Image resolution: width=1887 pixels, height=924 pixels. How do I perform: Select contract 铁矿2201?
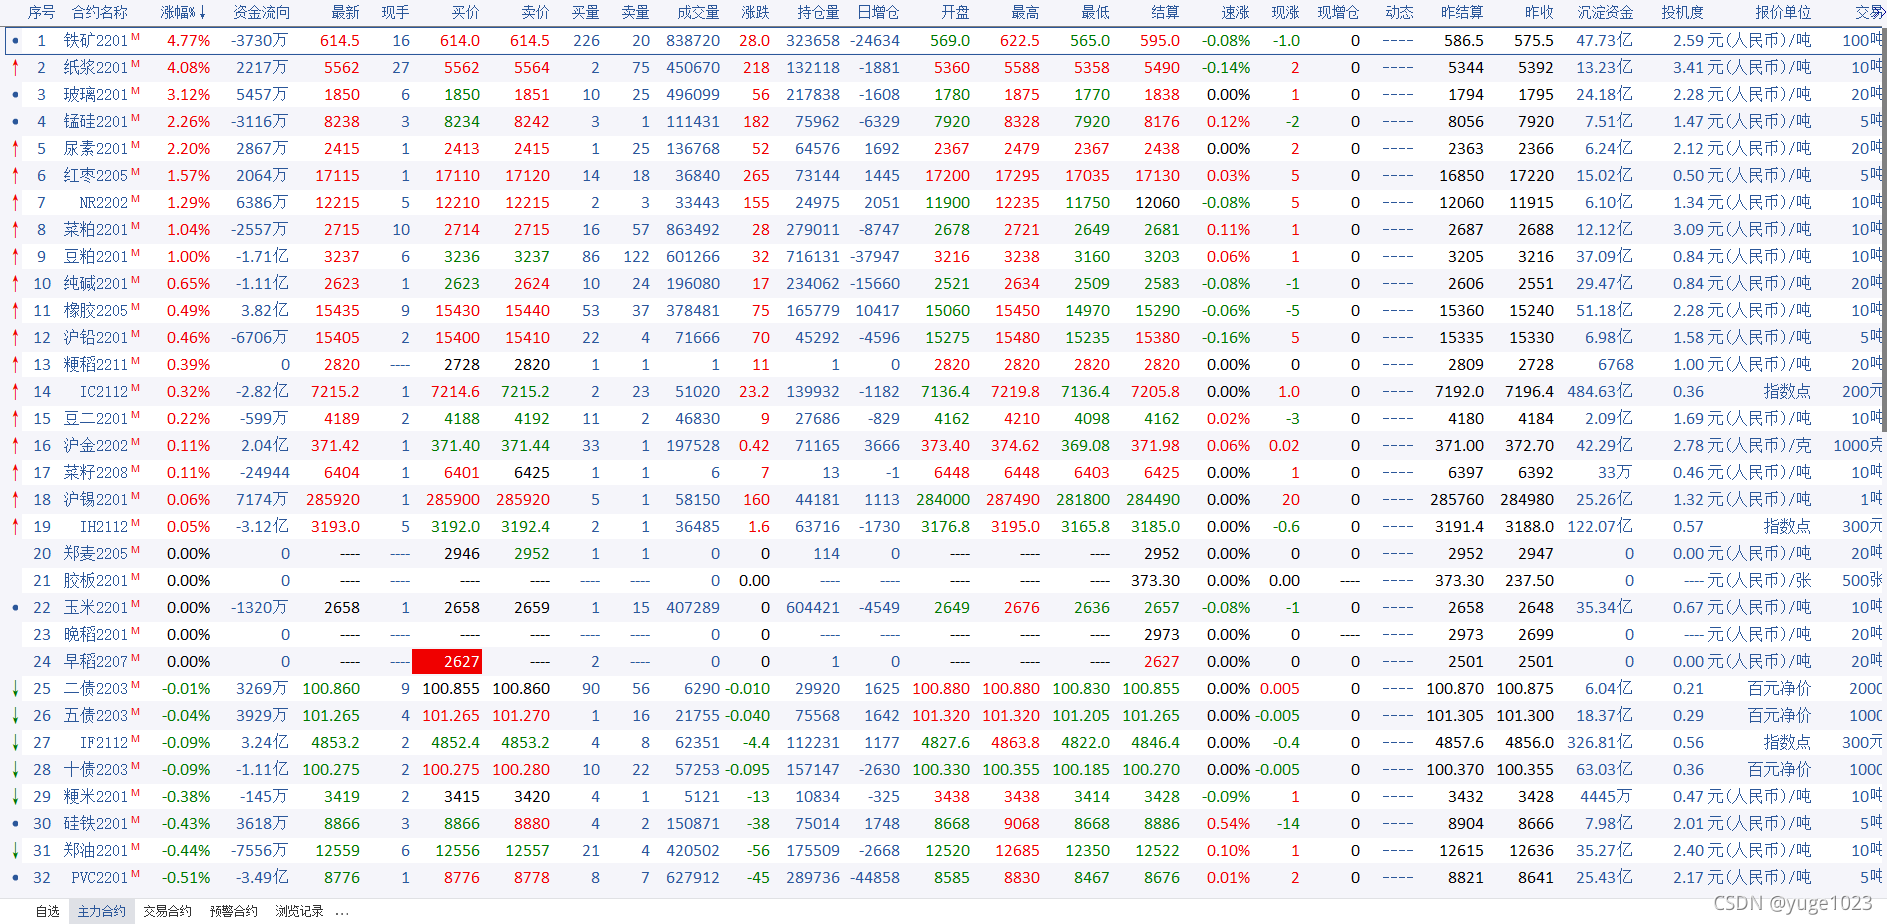(96, 41)
